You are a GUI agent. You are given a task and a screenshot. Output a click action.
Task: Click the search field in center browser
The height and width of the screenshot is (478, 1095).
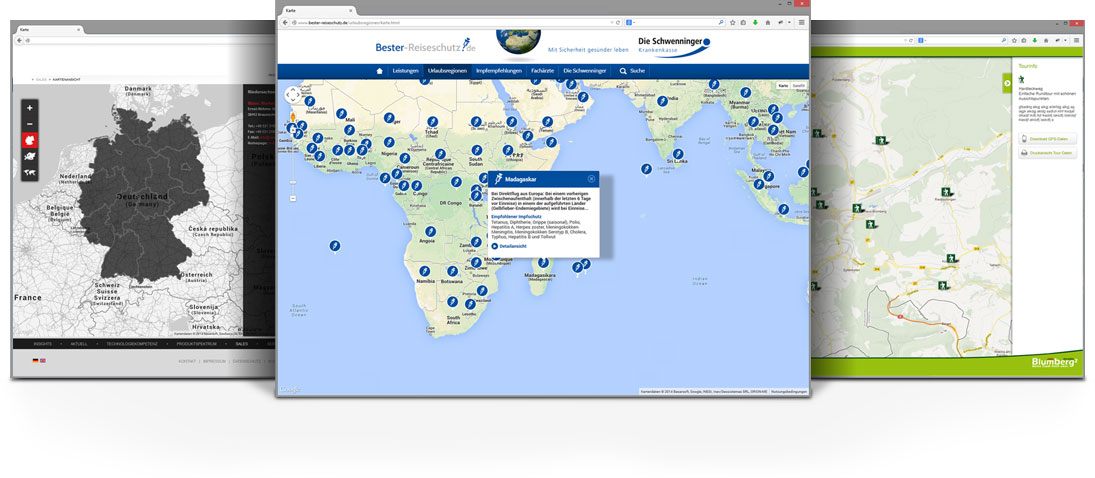point(675,22)
